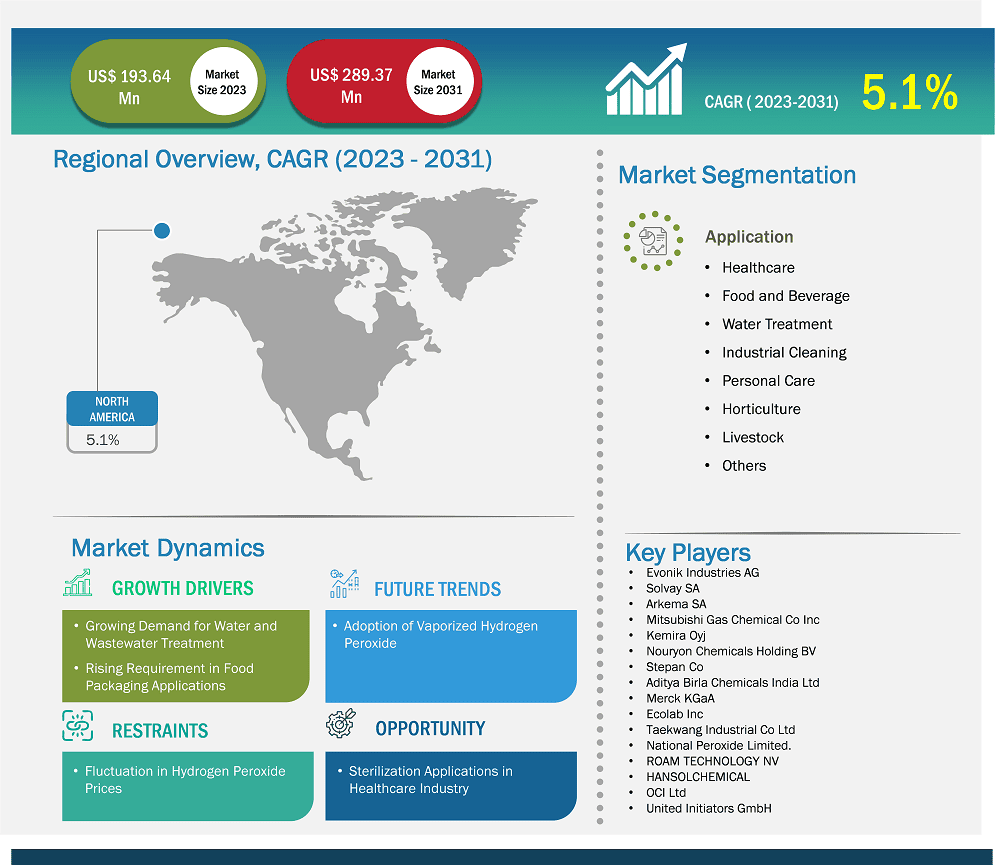Screen dimensions: 1000x865
Task: Click United Initiators GmbH entry
Action: (708, 808)
